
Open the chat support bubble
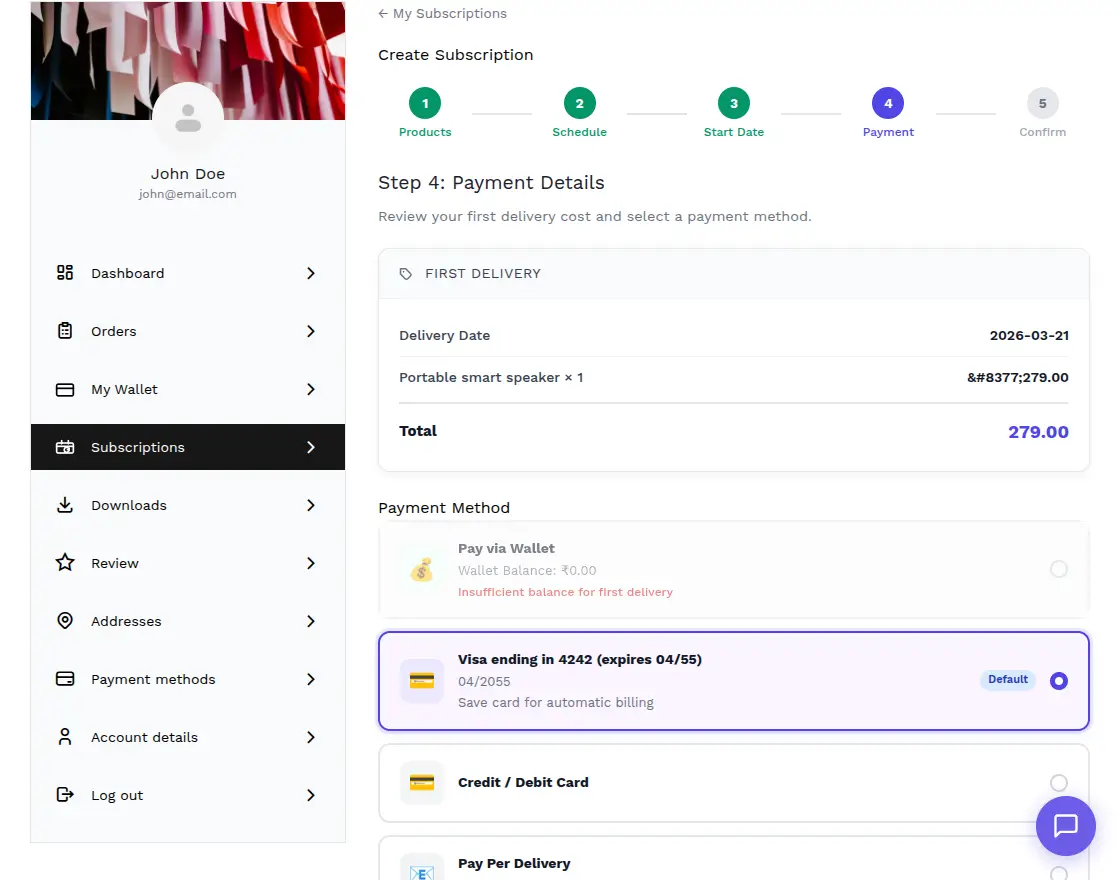tap(1065, 826)
